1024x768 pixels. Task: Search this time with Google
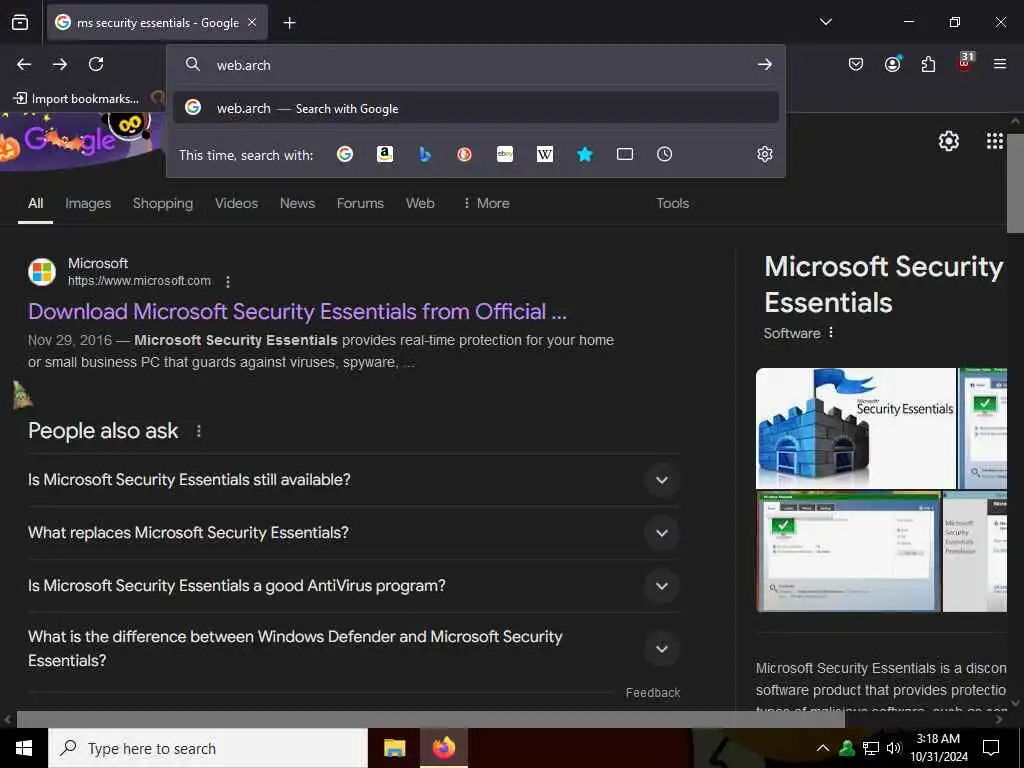345,154
